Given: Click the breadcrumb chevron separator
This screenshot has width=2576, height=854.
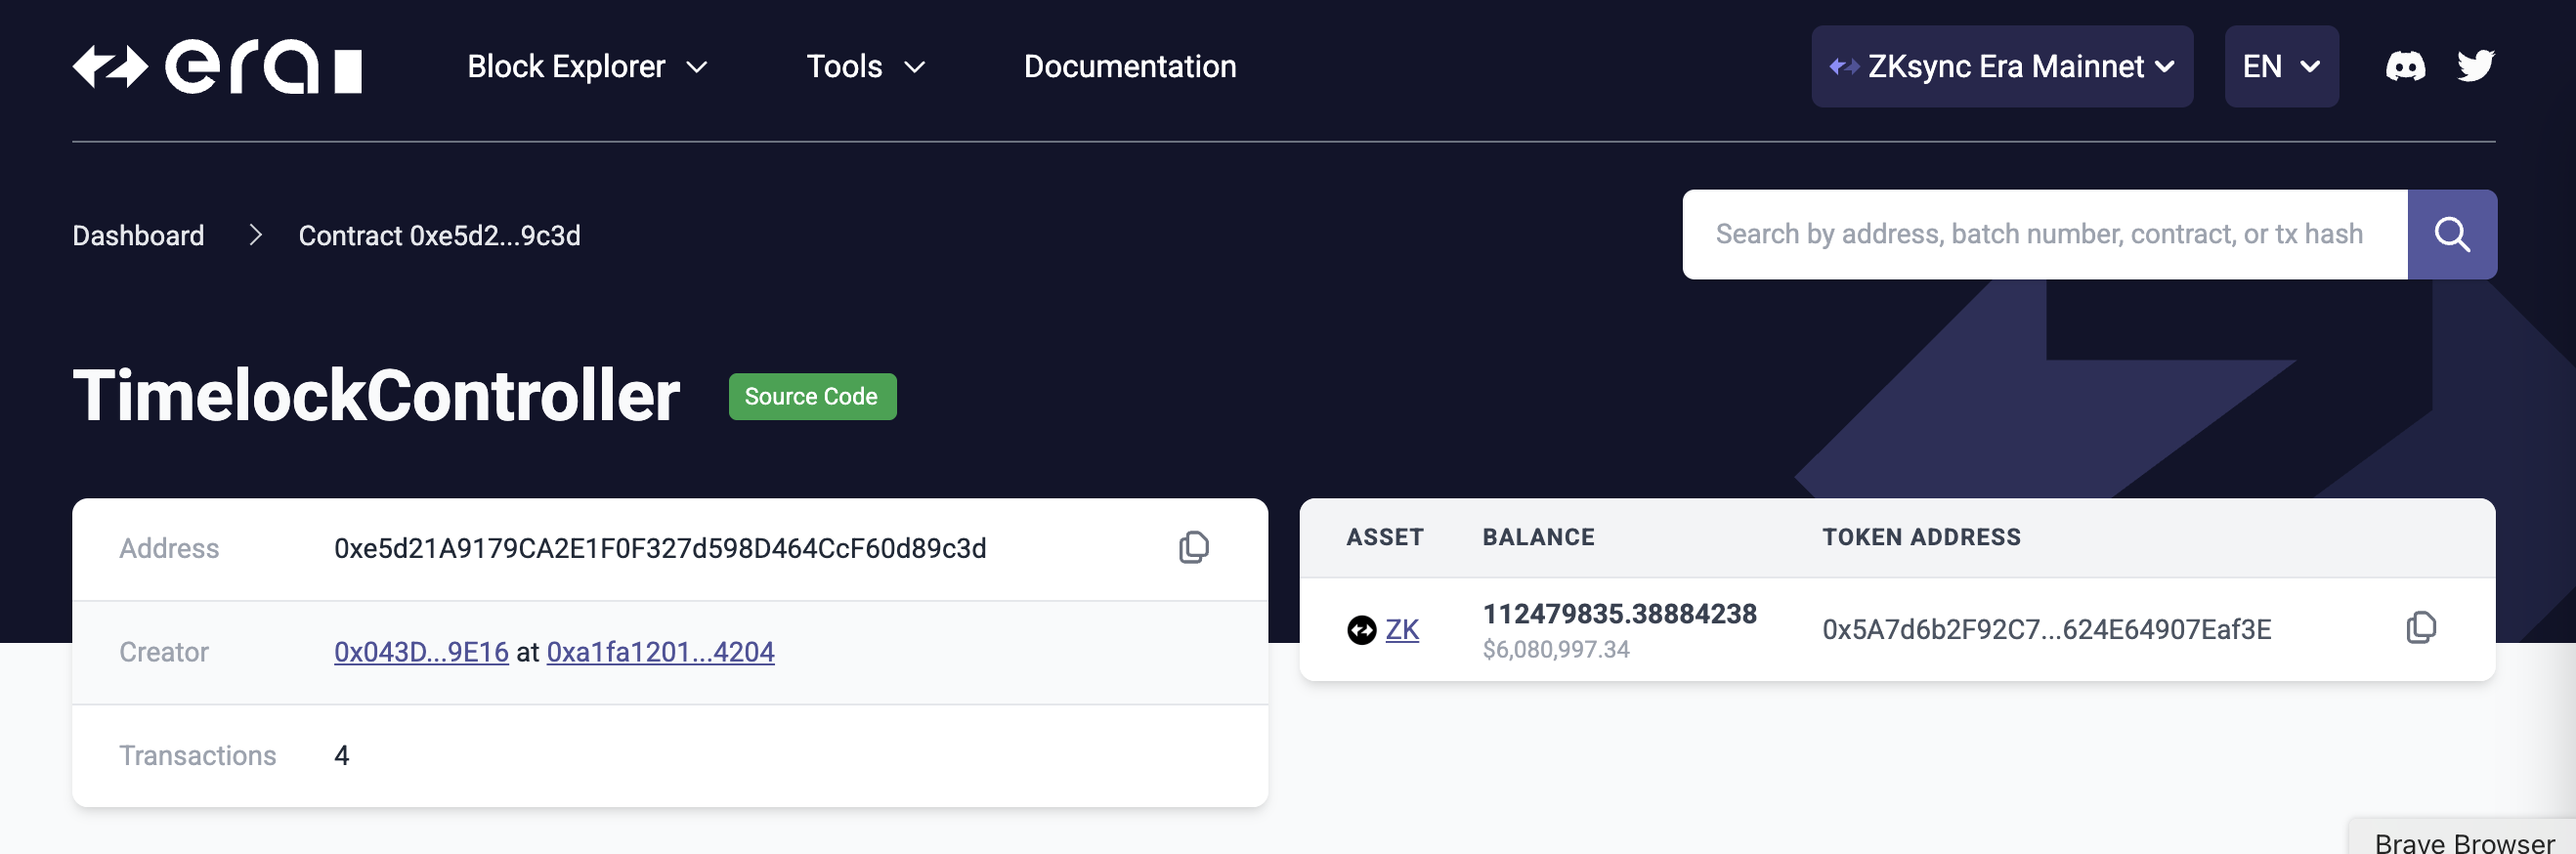Looking at the screenshot, I should click(255, 236).
